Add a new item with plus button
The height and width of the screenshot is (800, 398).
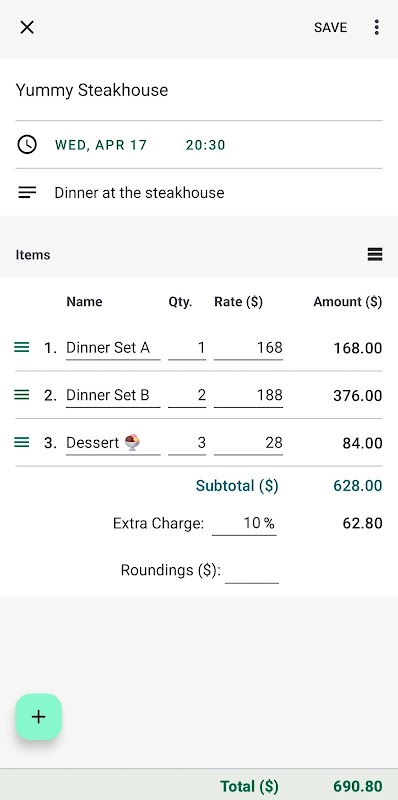pyautogui.click(x=38, y=717)
